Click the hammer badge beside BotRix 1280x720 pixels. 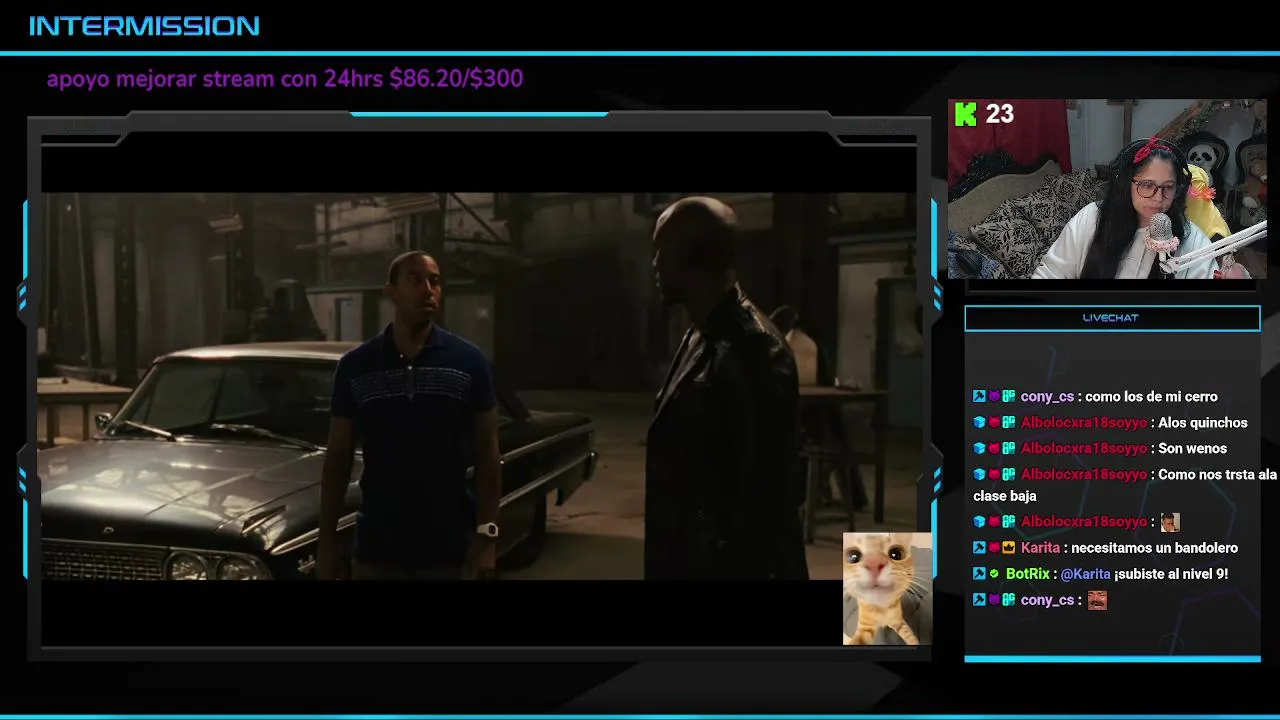(x=979, y=574)
